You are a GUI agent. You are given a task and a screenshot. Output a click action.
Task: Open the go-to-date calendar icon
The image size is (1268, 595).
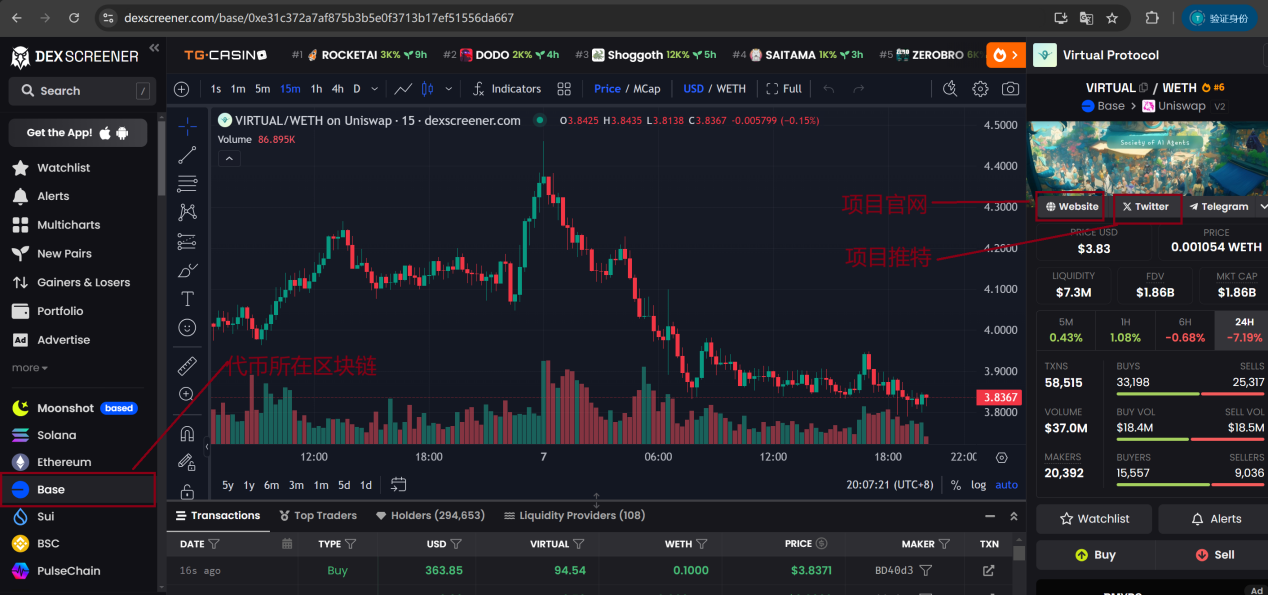(398, 485)
